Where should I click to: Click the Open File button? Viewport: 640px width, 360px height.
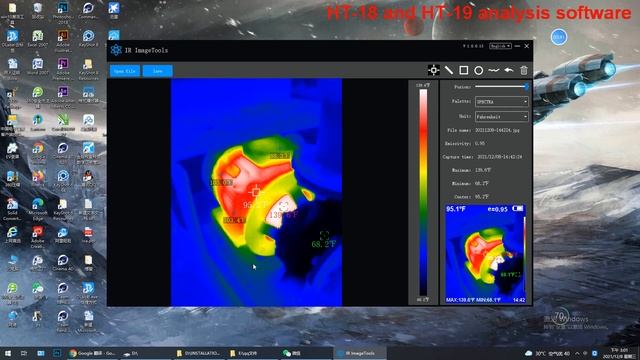125,71
